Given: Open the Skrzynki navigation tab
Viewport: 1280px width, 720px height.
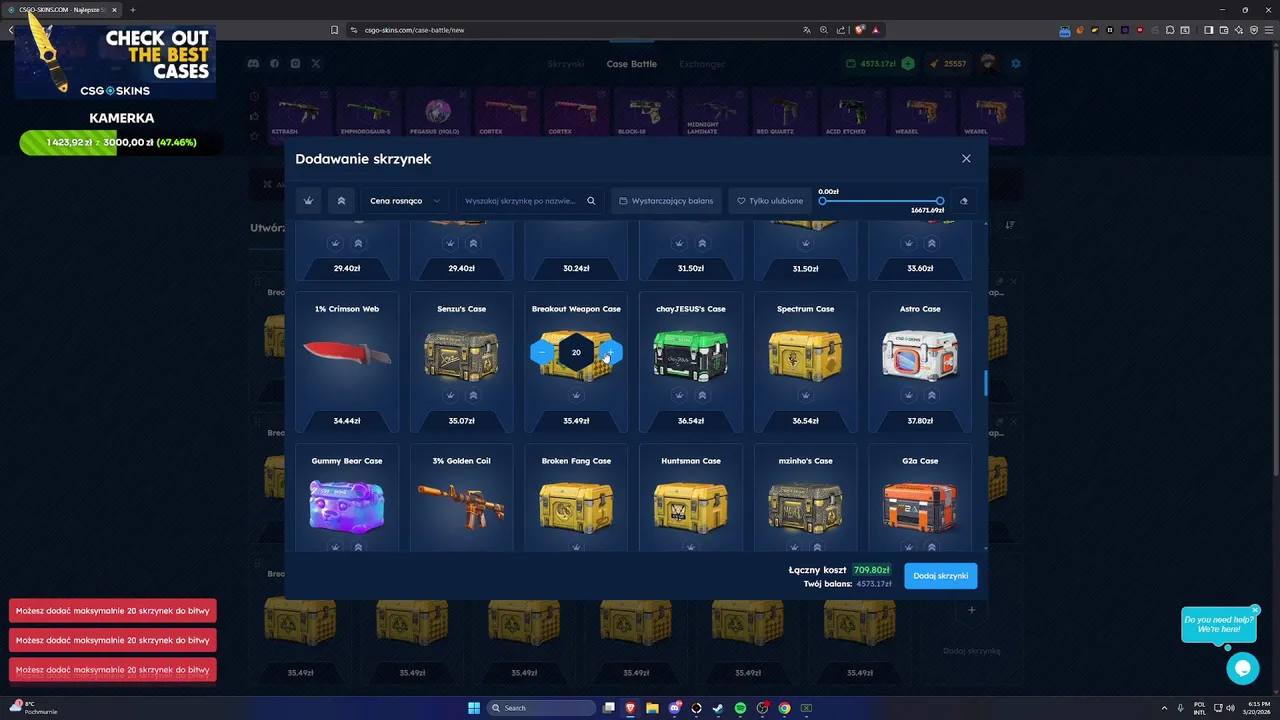Looking at the screenshot, I should [x=566, y=64].
